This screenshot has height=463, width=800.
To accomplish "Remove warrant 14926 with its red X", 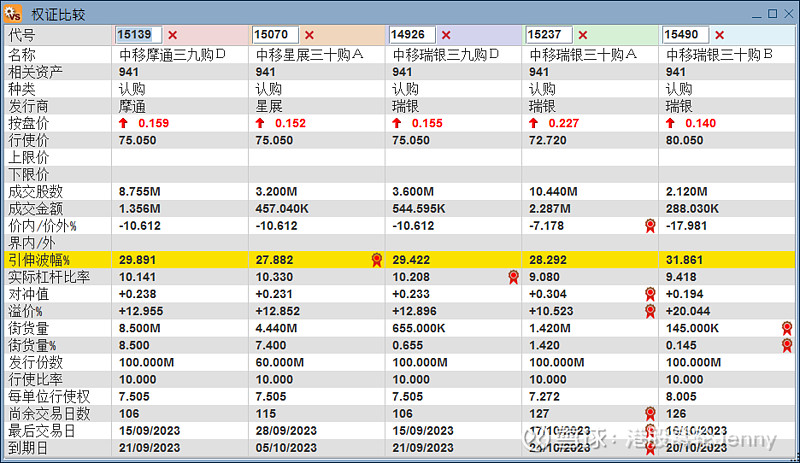I will [446, 35].
